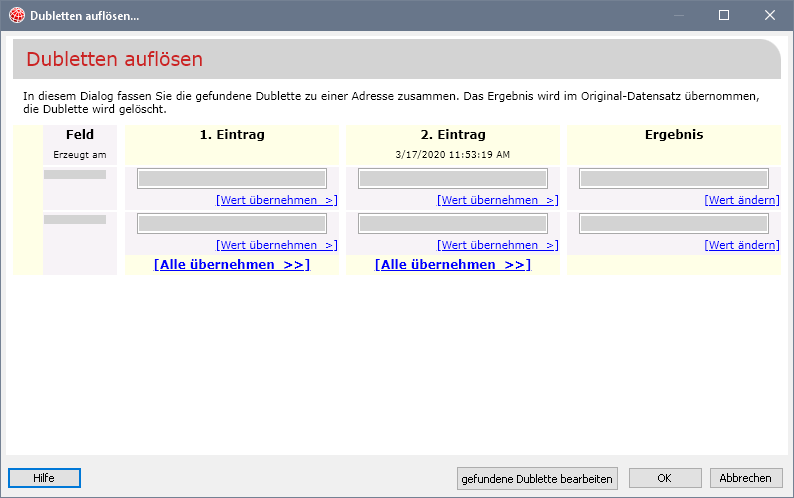Viewport: 794px width, 498px height.
Task: Click first-row Wert ändern link in Ergebnis
Action: pos(742,200)
